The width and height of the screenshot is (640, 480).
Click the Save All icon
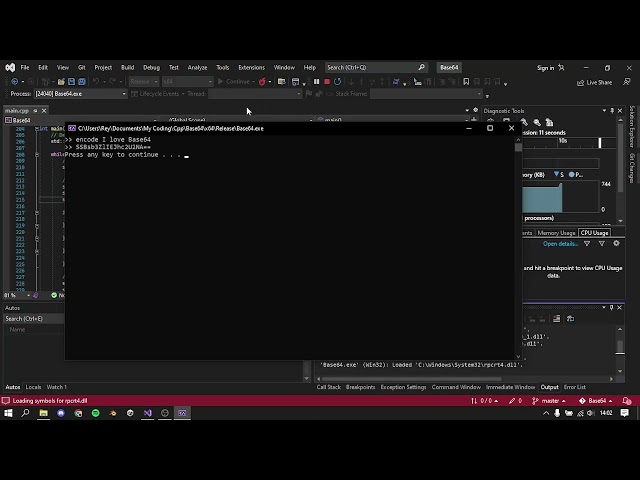point(82,82)
